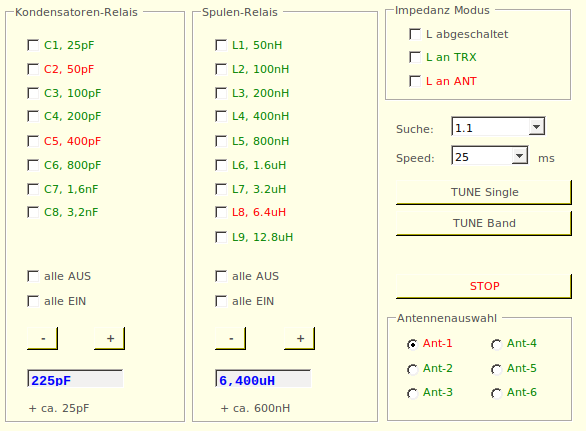Hit the red STOP button

[x=484, y=286]
